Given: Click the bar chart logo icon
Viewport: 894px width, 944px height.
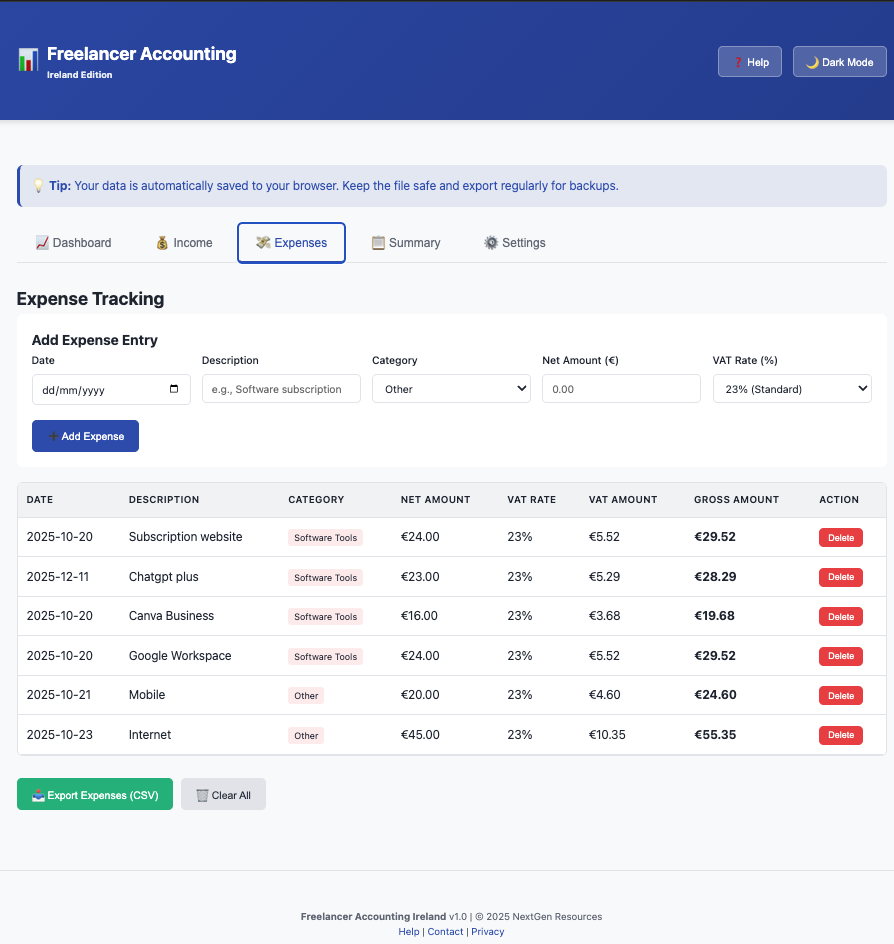Looking at the screenshot, I should [28, 60].
